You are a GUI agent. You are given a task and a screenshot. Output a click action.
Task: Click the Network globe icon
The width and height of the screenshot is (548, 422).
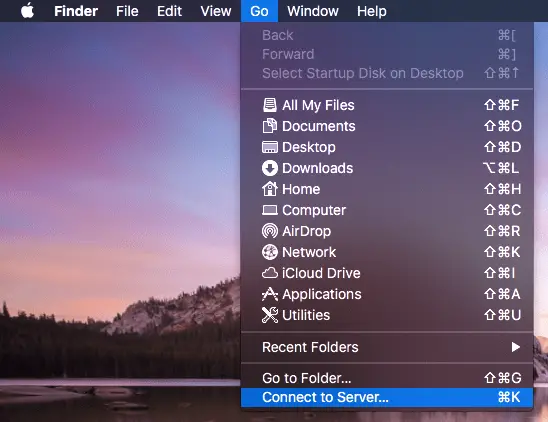click(269, 252)
